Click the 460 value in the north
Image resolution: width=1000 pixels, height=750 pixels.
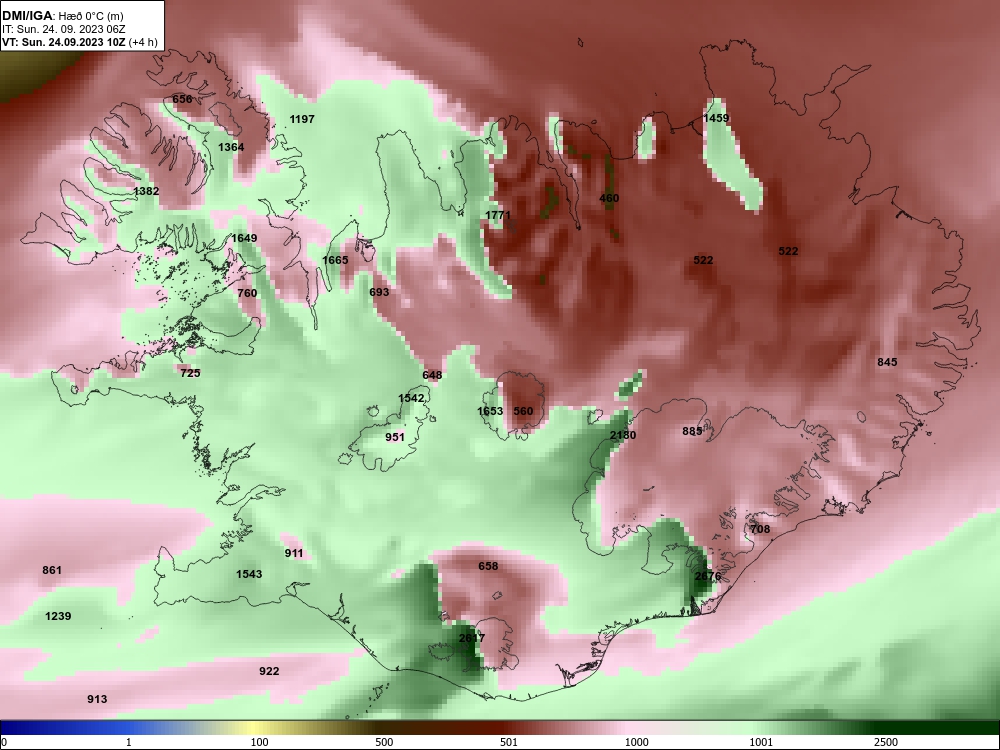[609, 198]
